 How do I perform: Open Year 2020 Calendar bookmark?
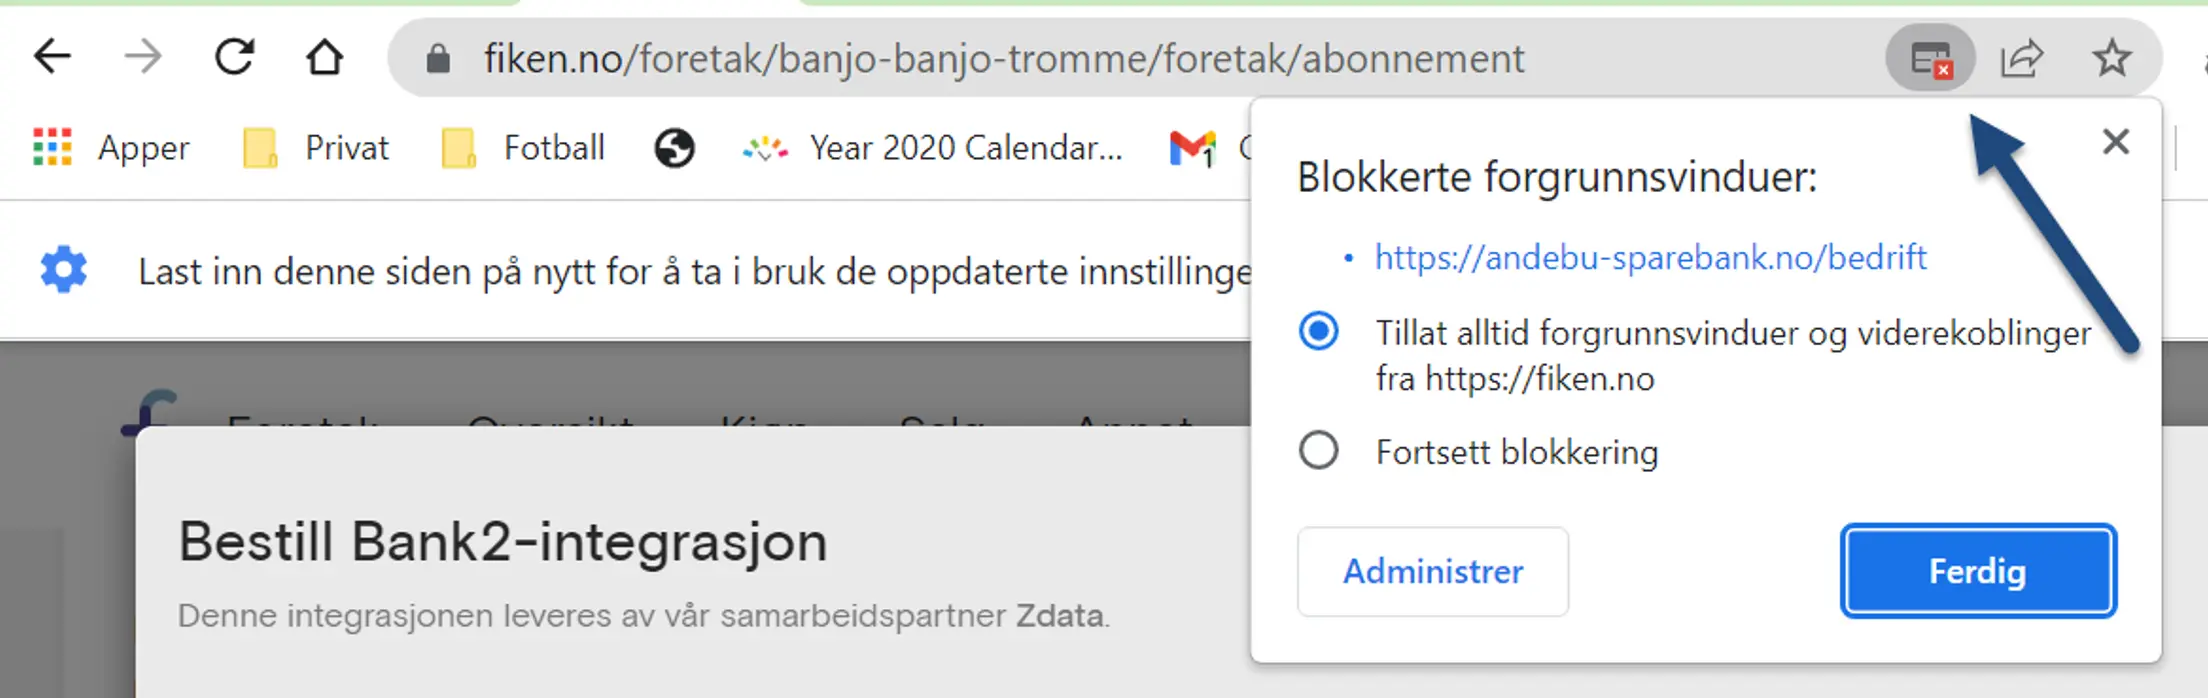click(933, 148)
